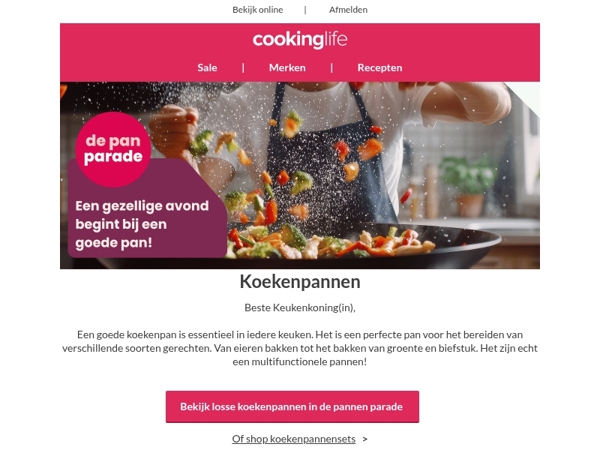This screenshot has width=600, height=450.
Task: Click the separator between Bekijk online and Afmelden
Action: pos(305,10)
